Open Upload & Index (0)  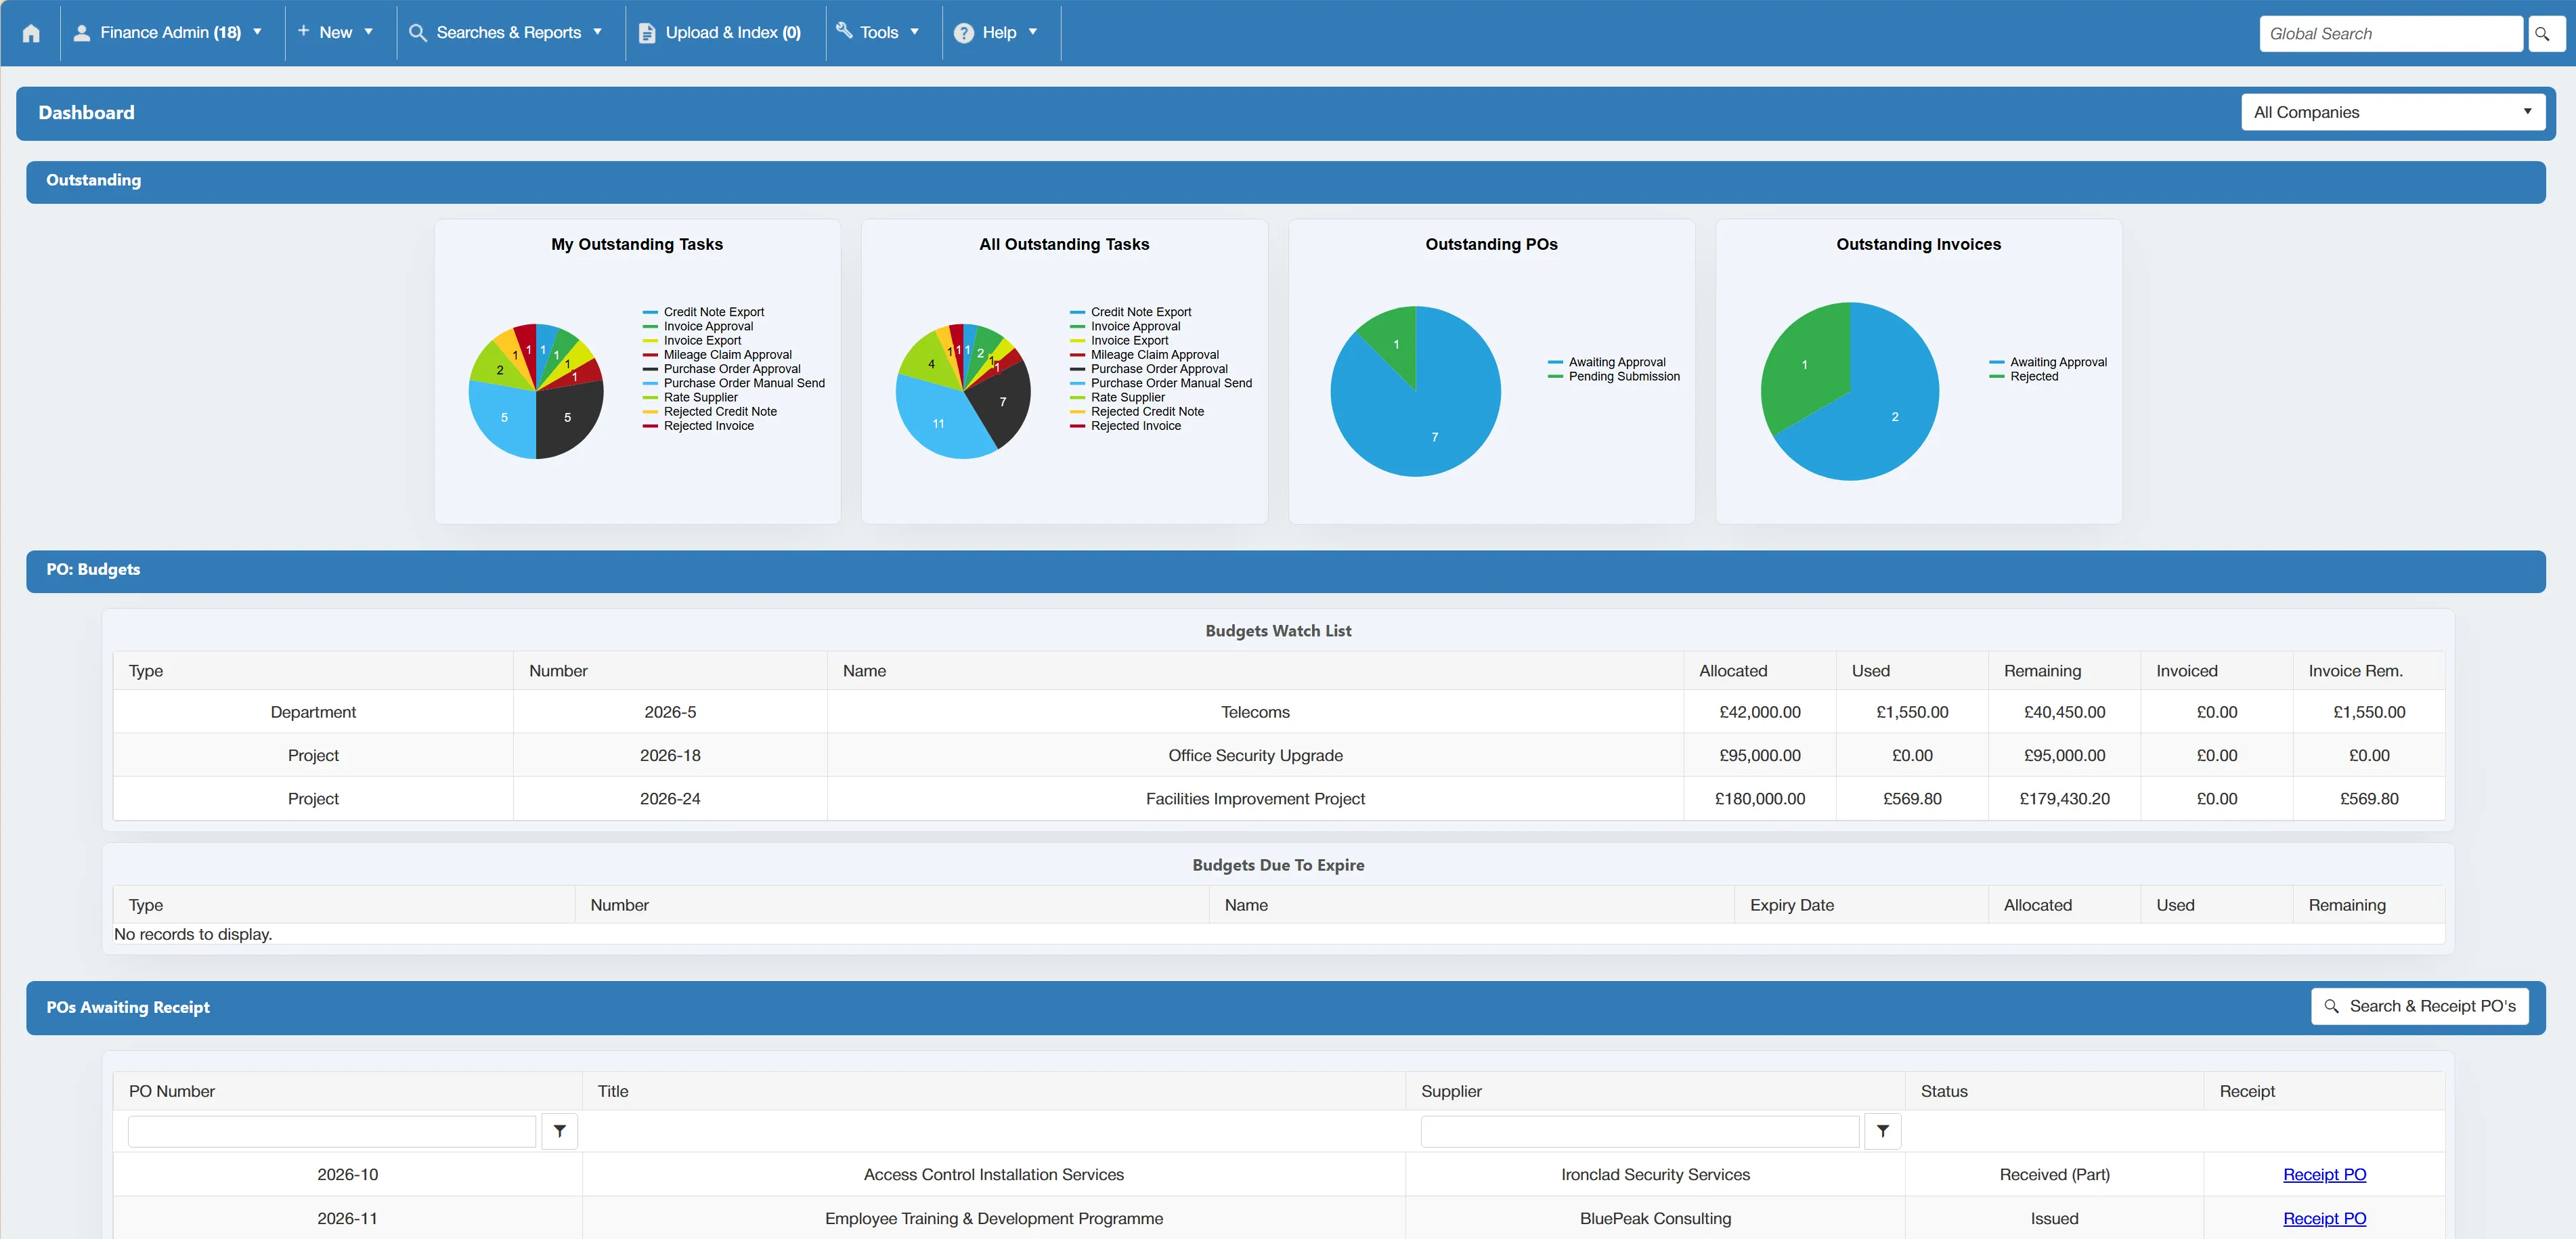click(725, 33)
